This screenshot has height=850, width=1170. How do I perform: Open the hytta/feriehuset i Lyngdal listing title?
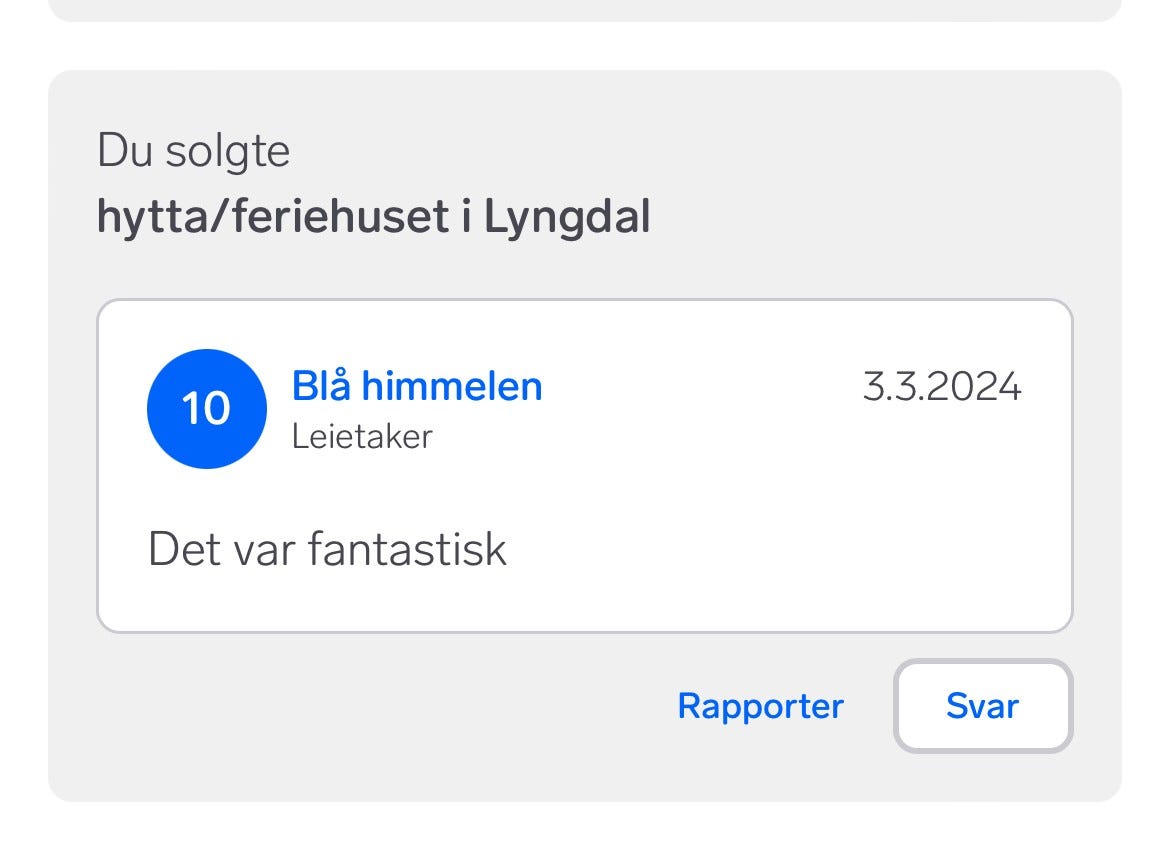(x=373, y=217)
